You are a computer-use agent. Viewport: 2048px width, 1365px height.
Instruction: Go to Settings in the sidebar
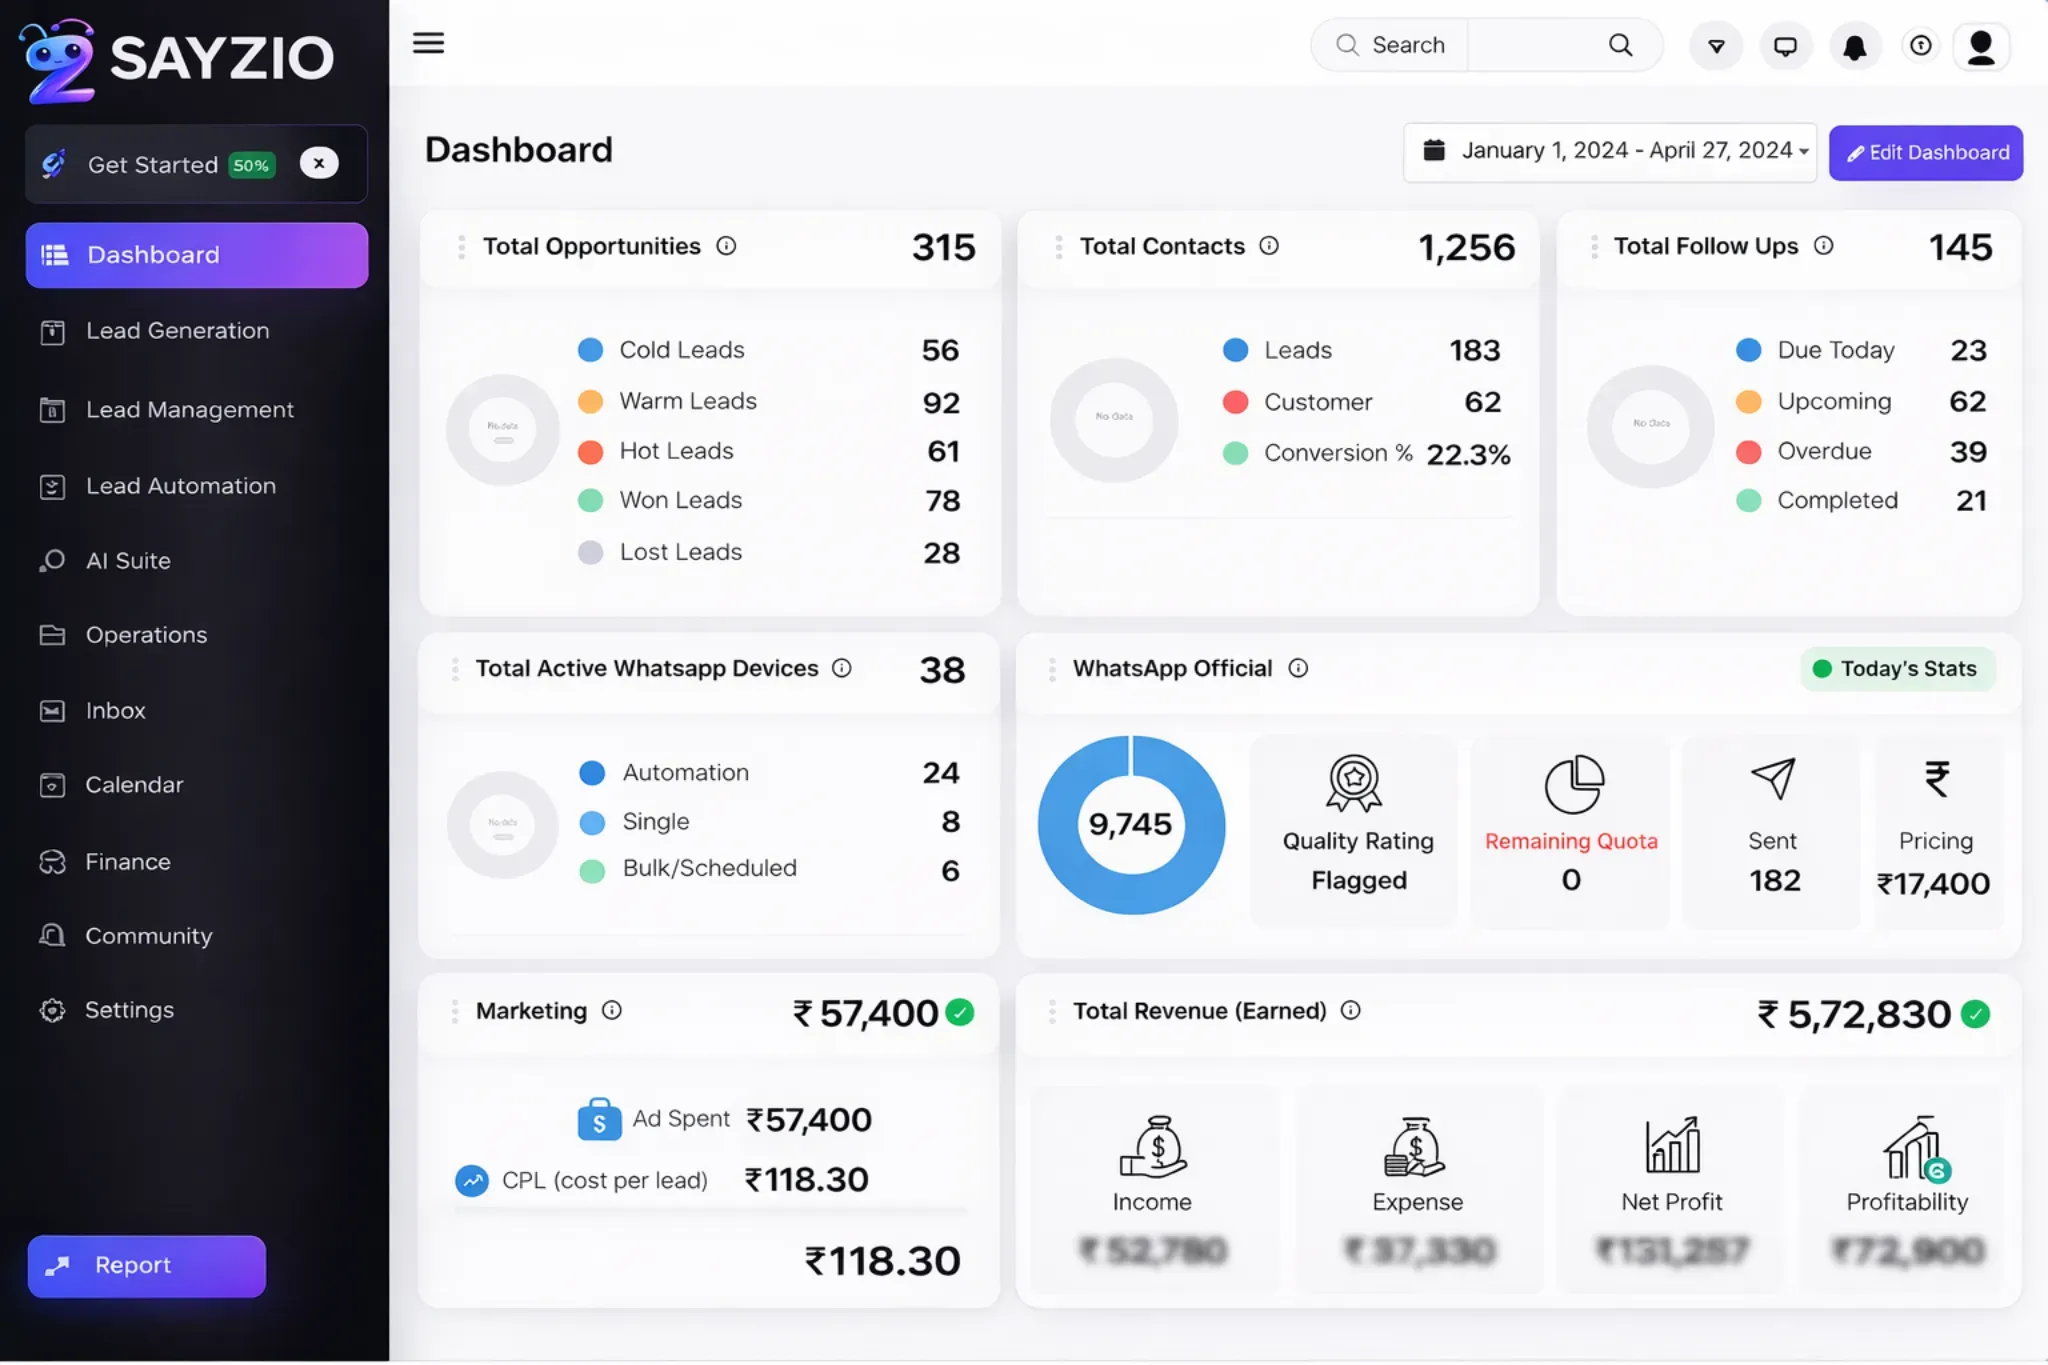[129, 1010]
